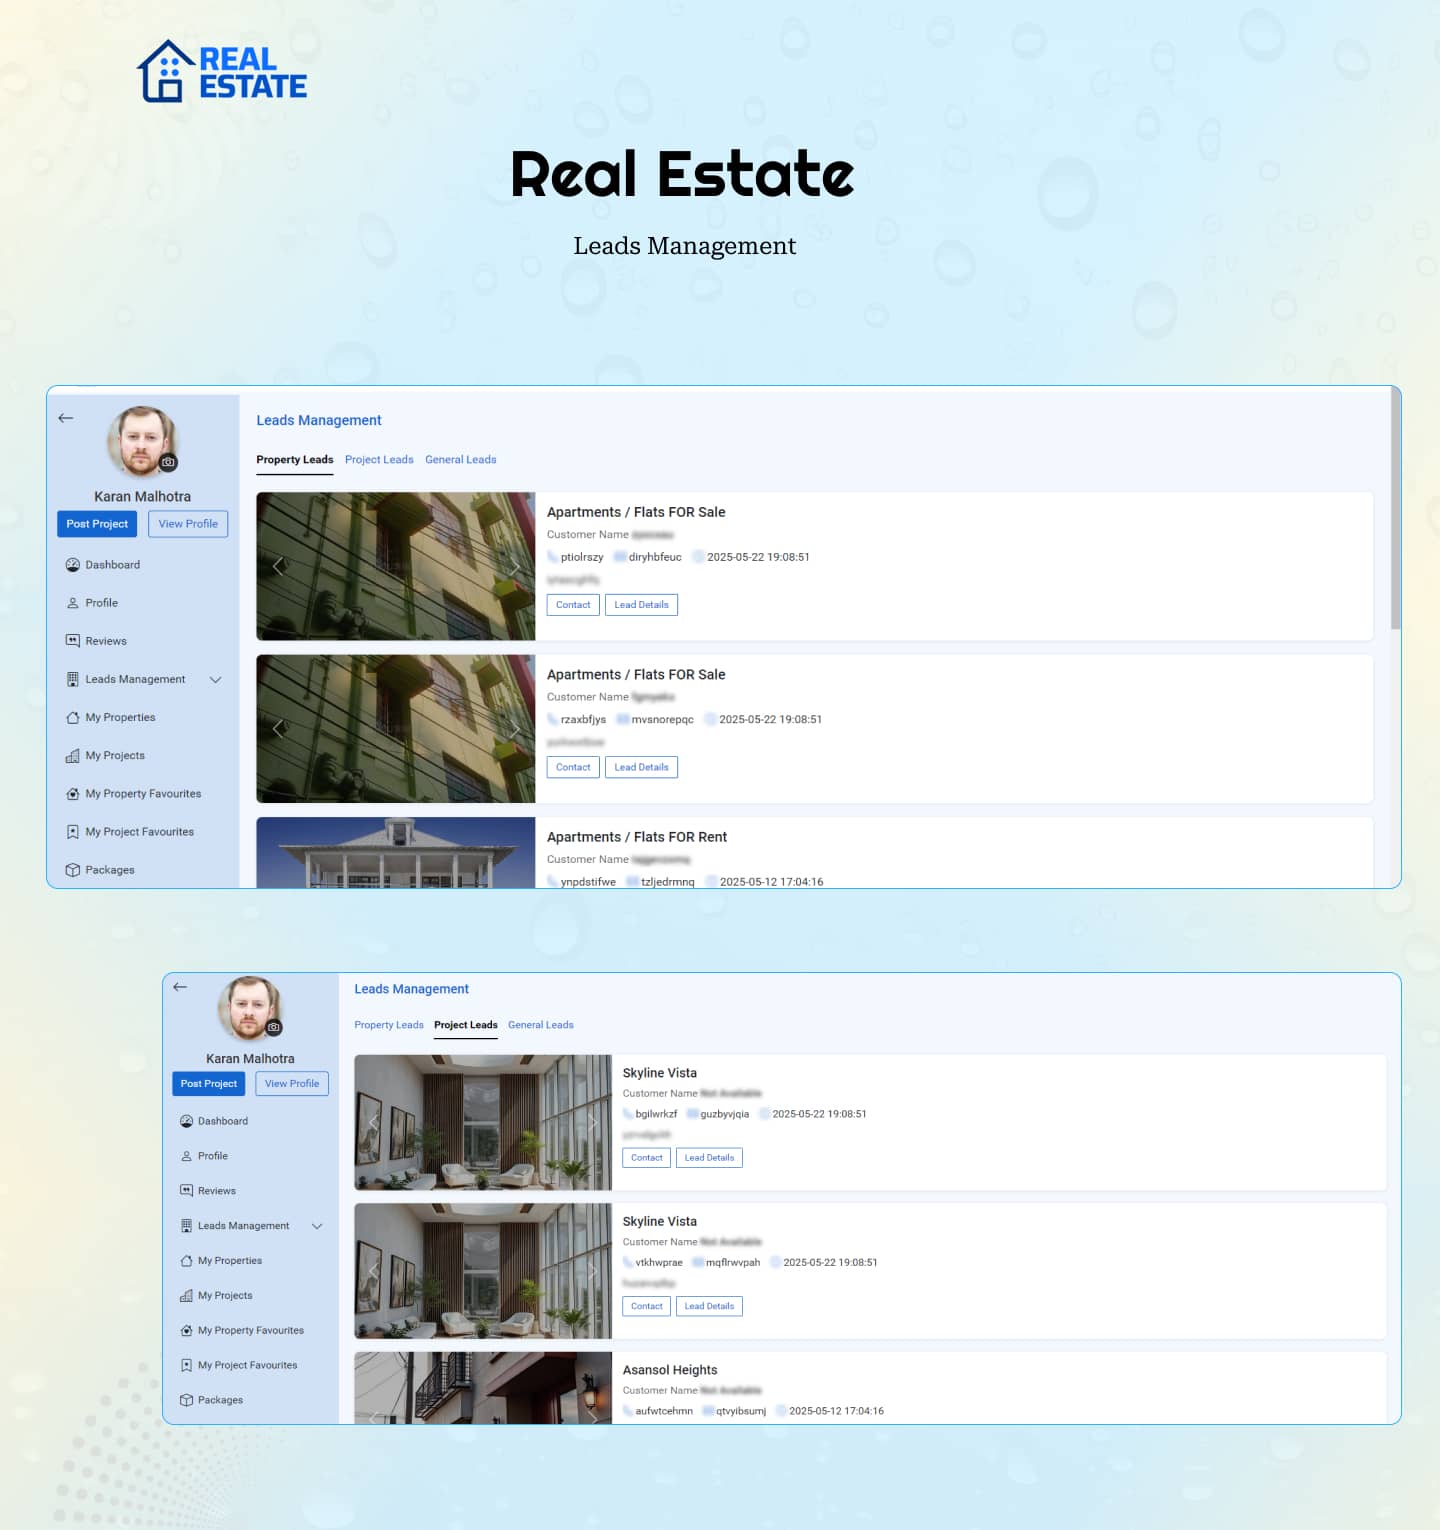Viewport: 1440px width, 1530px height.
Task: Open Reviews icon in upper panel sidebar
Action: click(73, 641)
